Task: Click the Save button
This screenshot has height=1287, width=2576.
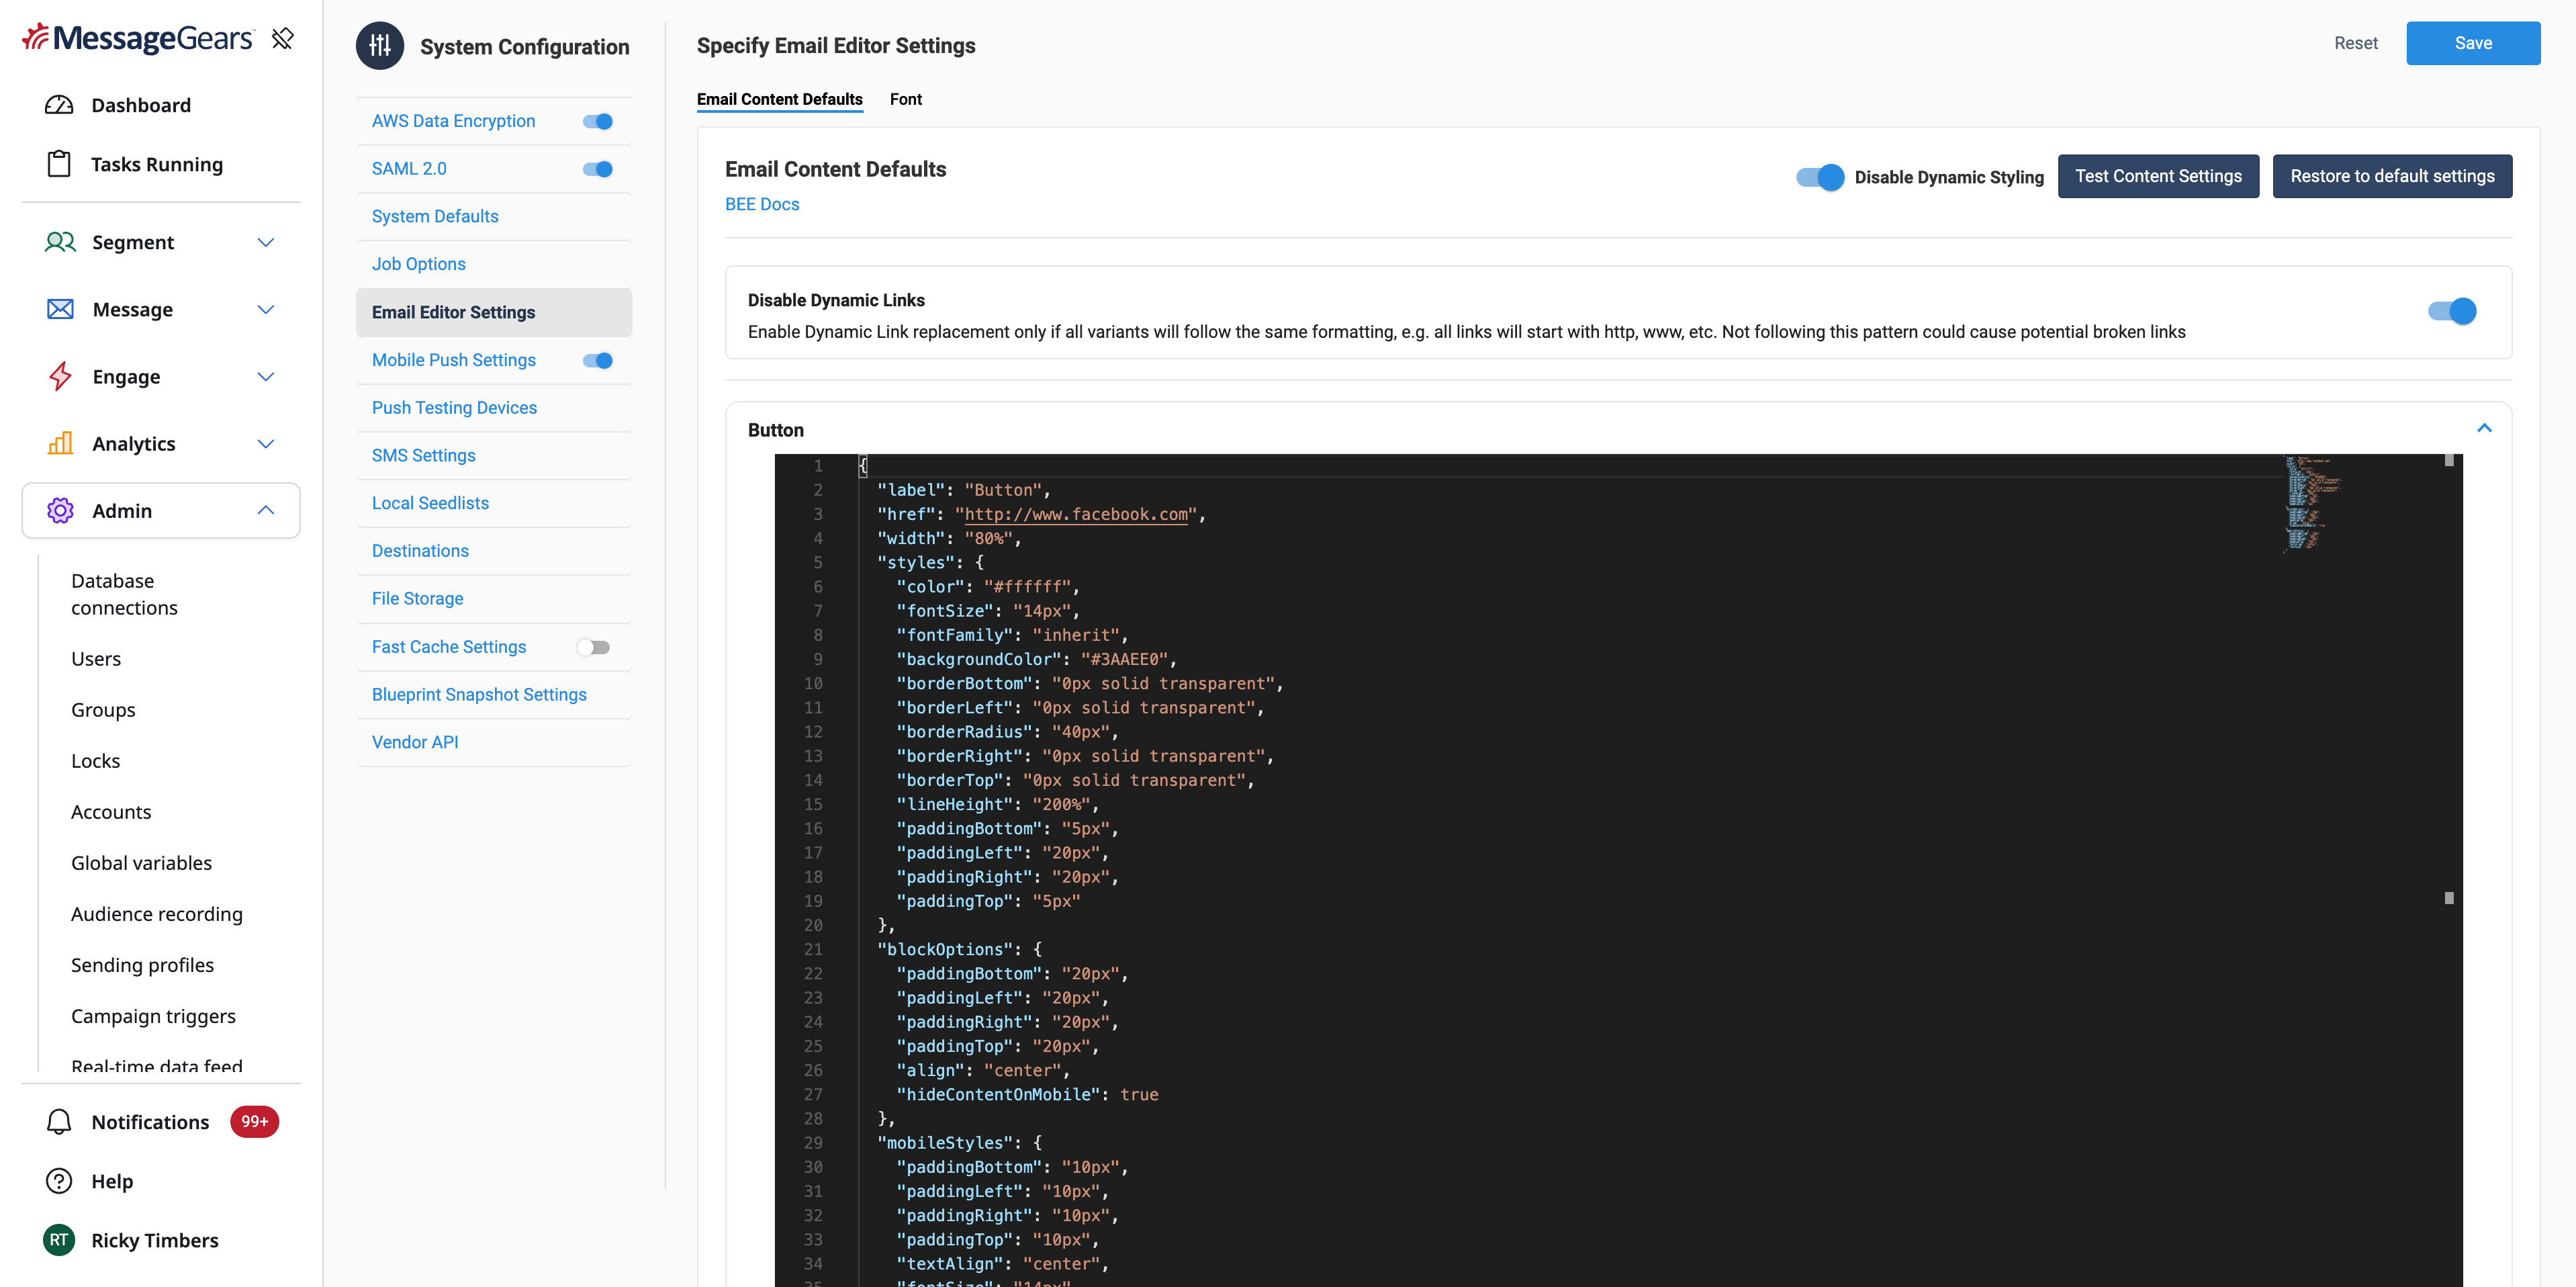Action: (x=2473, y=43)
